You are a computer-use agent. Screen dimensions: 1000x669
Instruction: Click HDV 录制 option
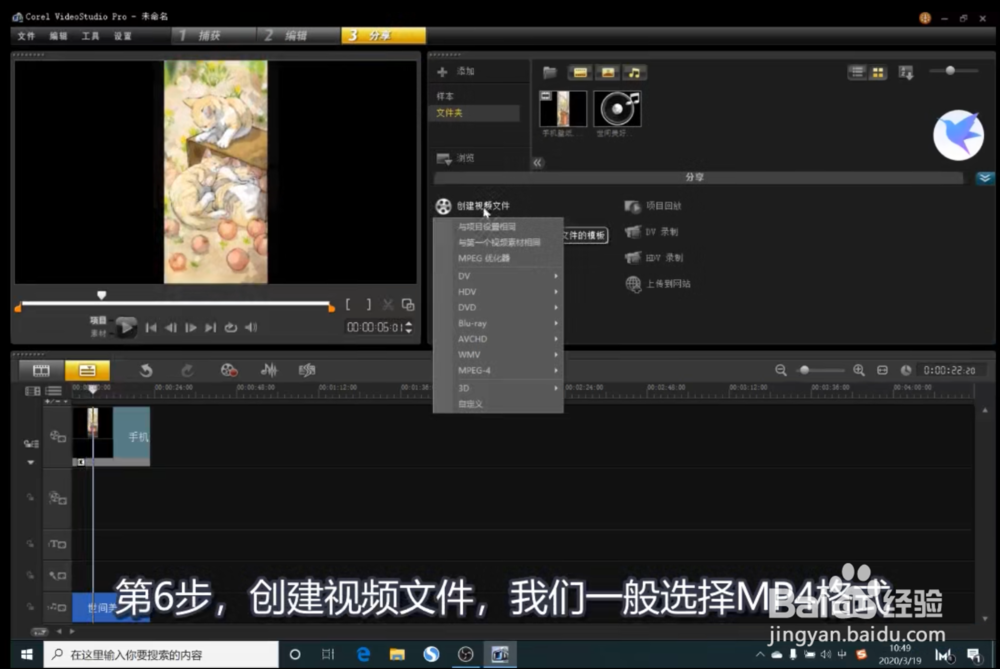point(654,258)
